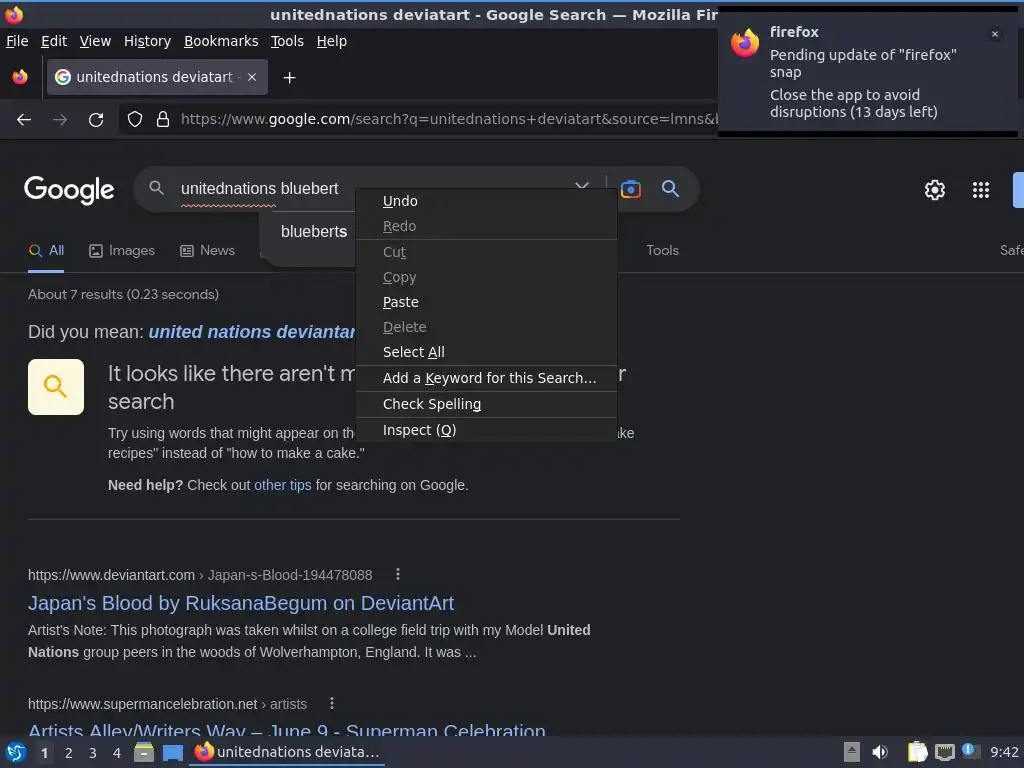Viewport: 1024px width, 768px height.
Task: Click the site security padlock icon
Action: [163, 119]
